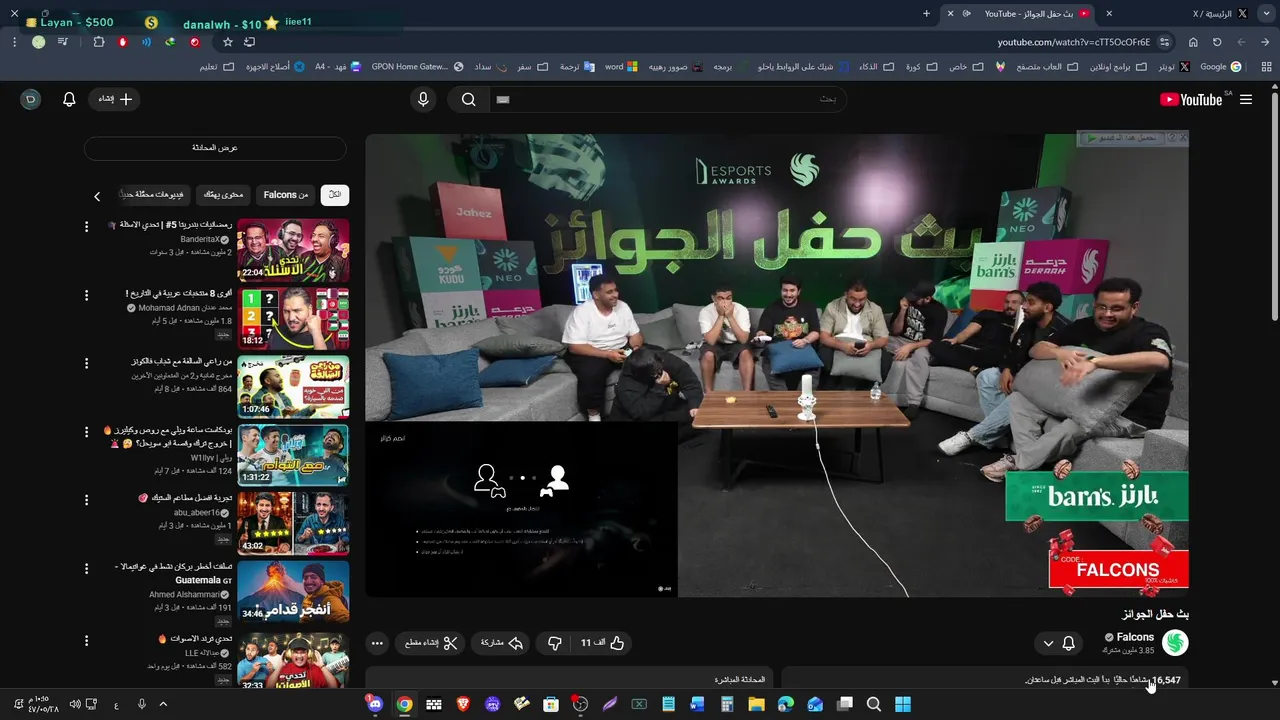
Task: Open GPON Home Gateway bookmark
Action: 417,67
